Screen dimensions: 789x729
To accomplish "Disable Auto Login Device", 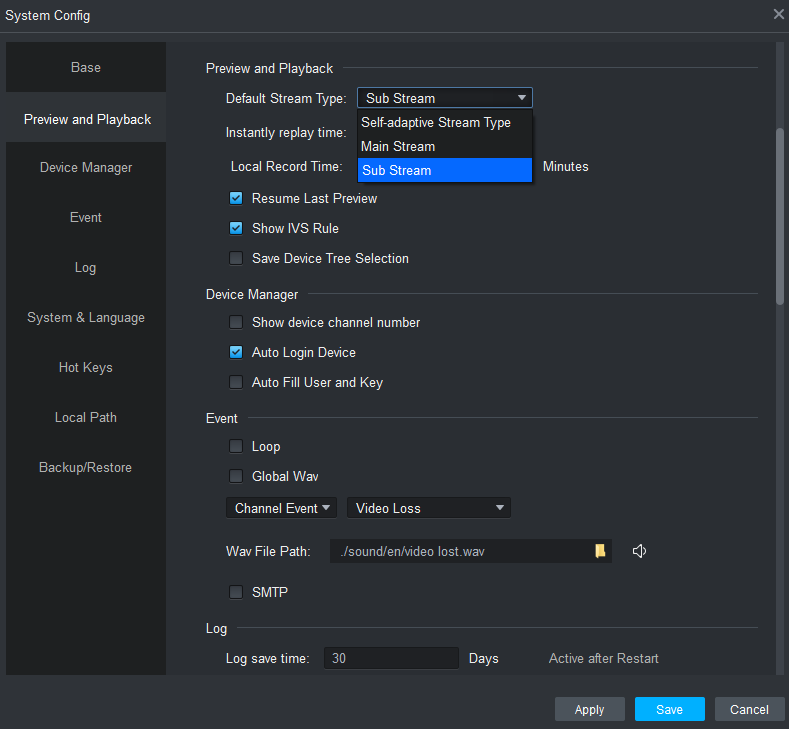I will (236, 352).
